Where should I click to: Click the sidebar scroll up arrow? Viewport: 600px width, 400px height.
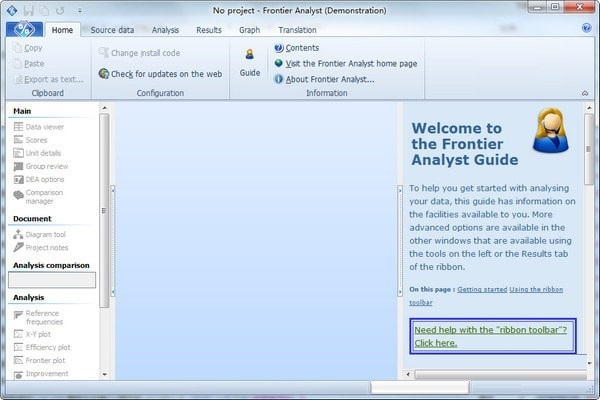(104, 108)
